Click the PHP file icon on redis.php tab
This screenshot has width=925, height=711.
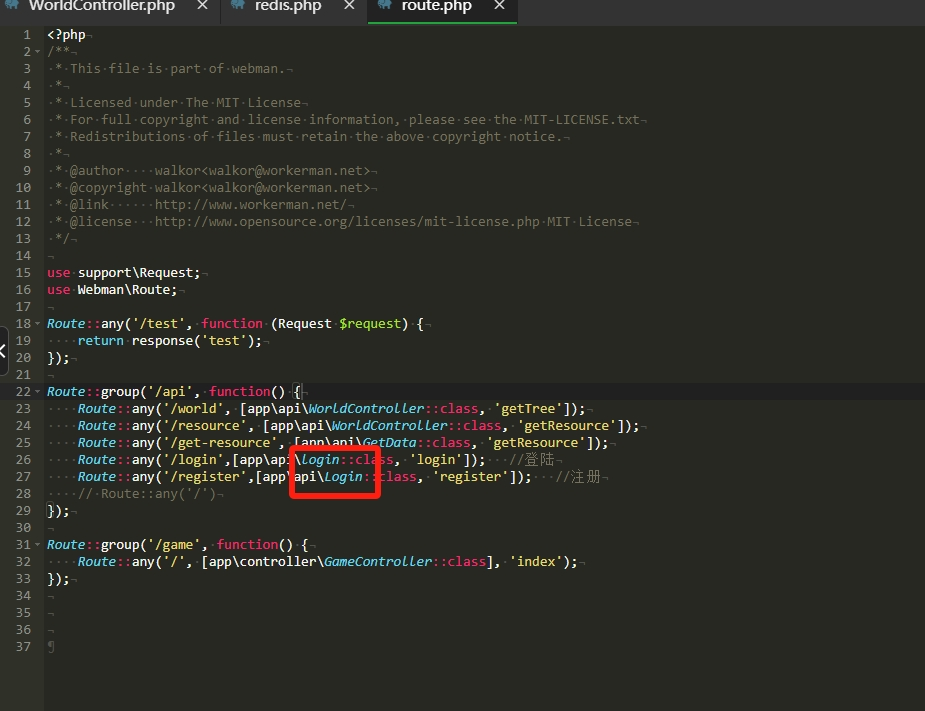tap(238, 5)
